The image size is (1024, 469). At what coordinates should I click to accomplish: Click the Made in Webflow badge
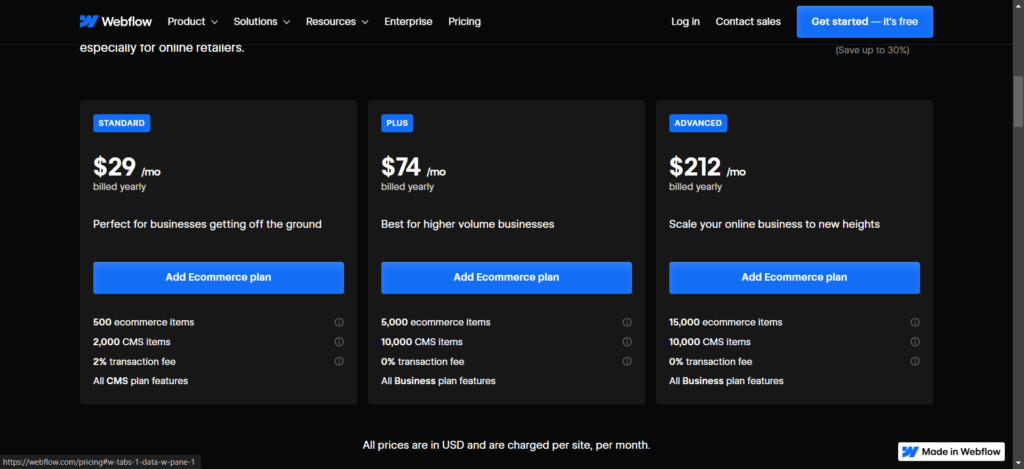pyautogui.click(x=952, y=451)
